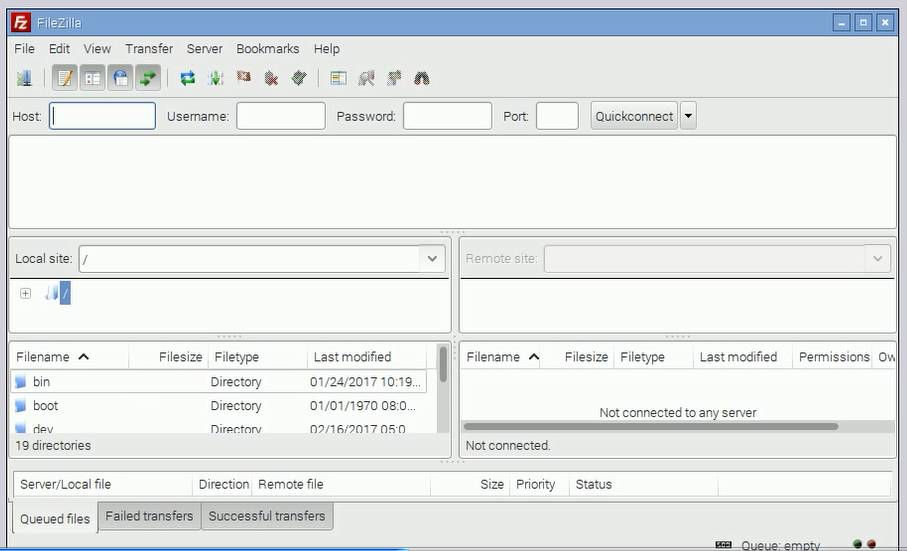Click Size queue column header

click(x=470, y=484)
